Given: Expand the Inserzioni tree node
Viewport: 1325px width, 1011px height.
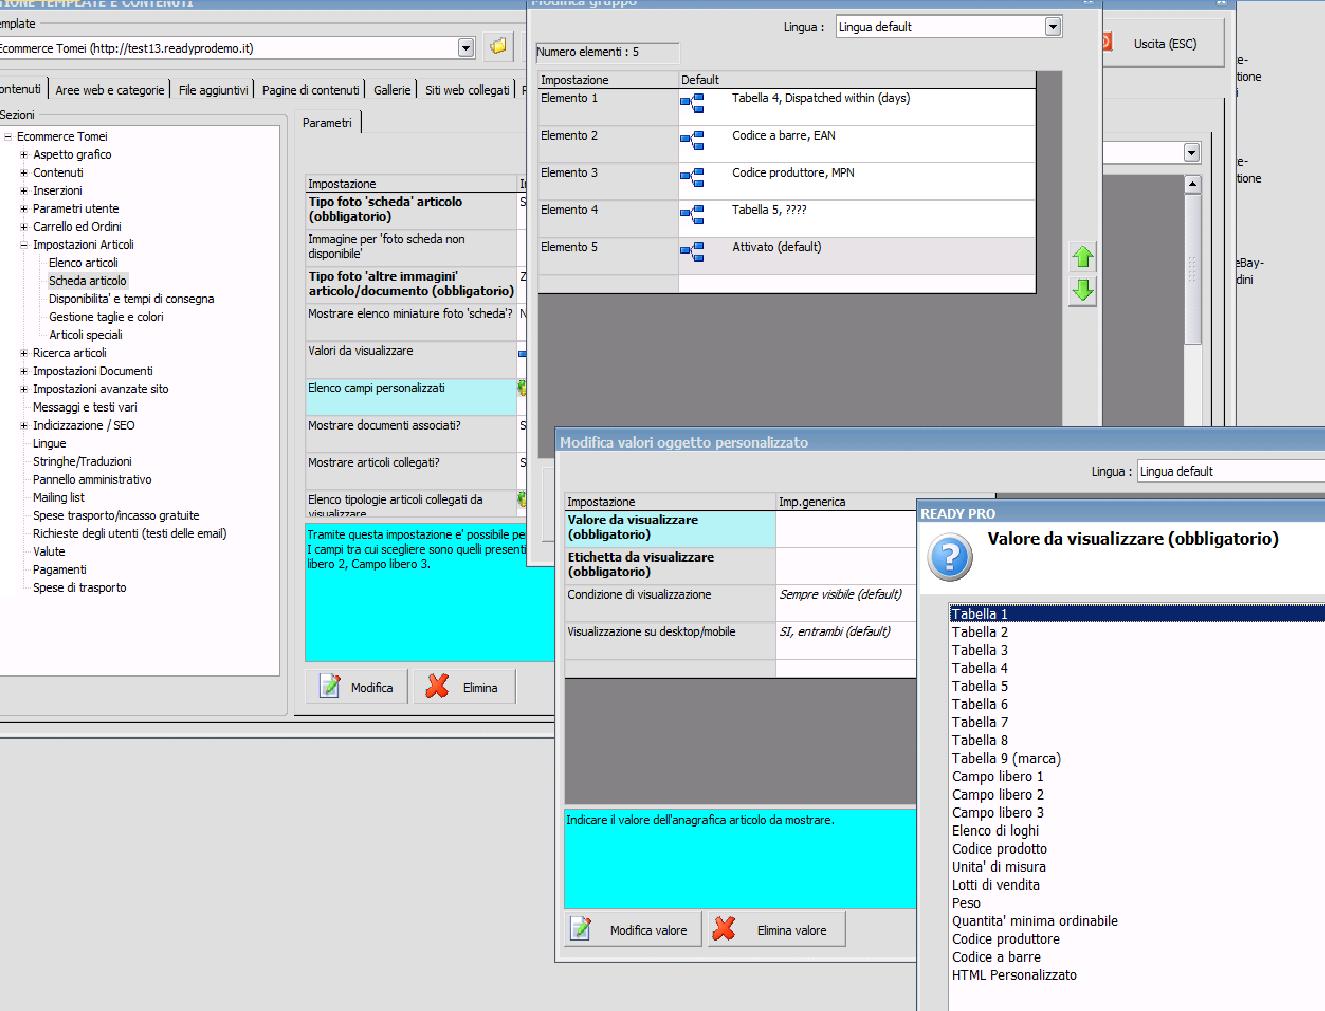Looking at the screenshot, I should (24, 191).
